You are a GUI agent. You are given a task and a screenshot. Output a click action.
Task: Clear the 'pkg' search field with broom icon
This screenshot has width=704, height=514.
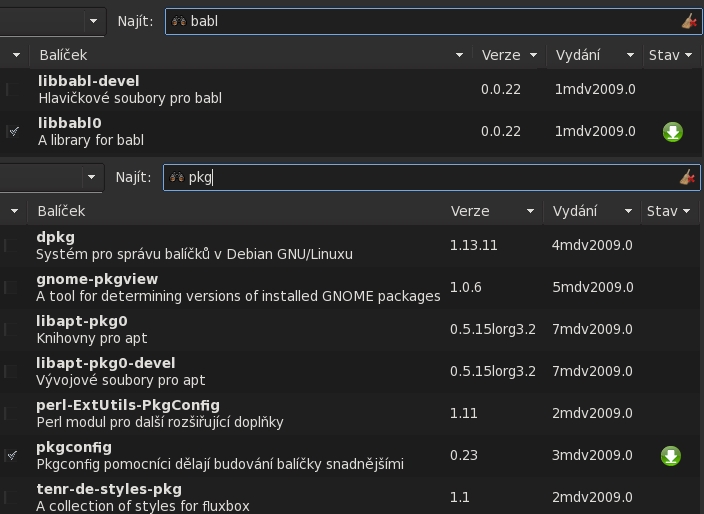coord(687,177)
